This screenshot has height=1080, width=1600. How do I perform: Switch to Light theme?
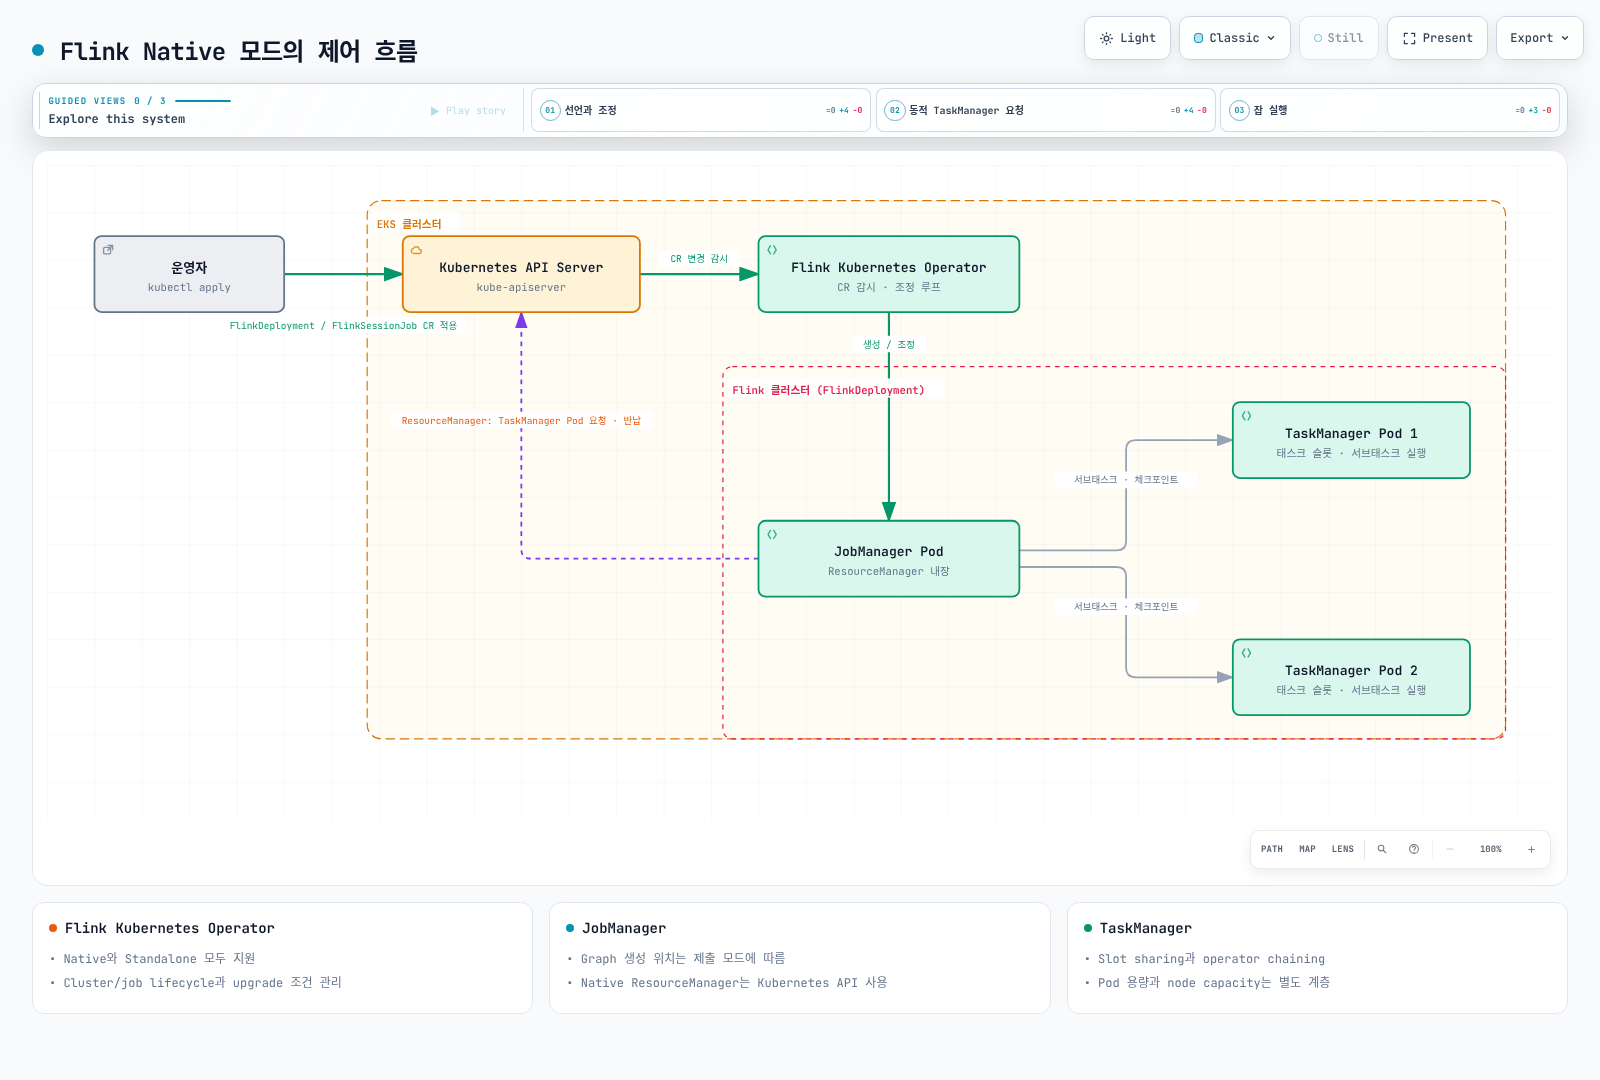pos(1127,38)
